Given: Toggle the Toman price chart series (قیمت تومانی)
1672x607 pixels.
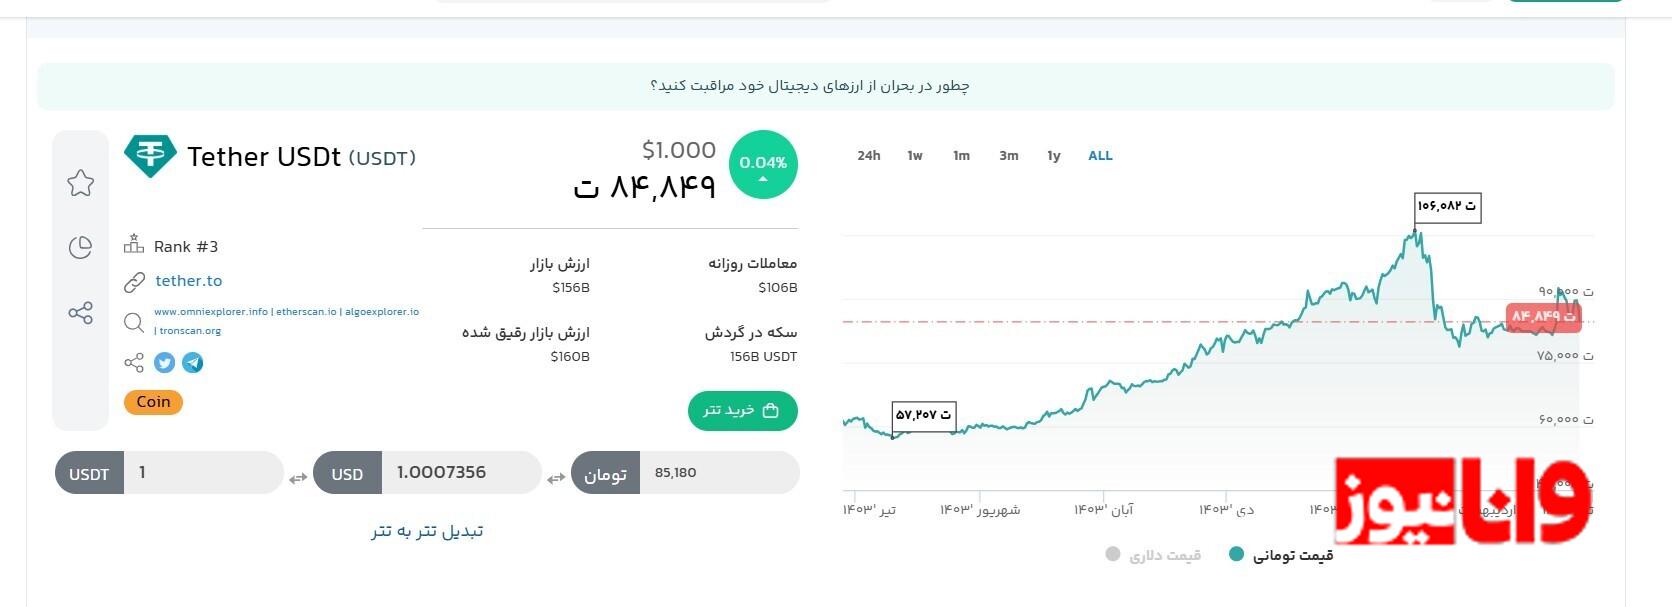Looking at the screenshot, I should [1283, 555].
